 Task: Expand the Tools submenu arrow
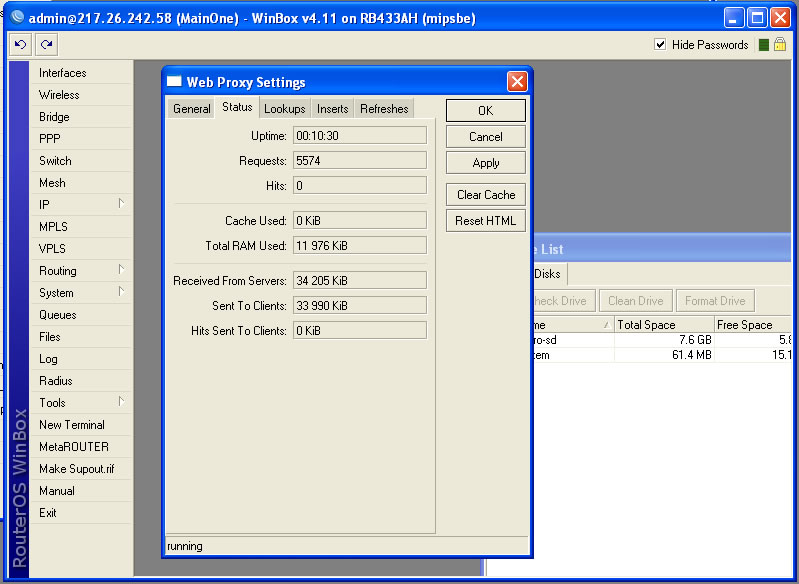(x=121, y=402)
